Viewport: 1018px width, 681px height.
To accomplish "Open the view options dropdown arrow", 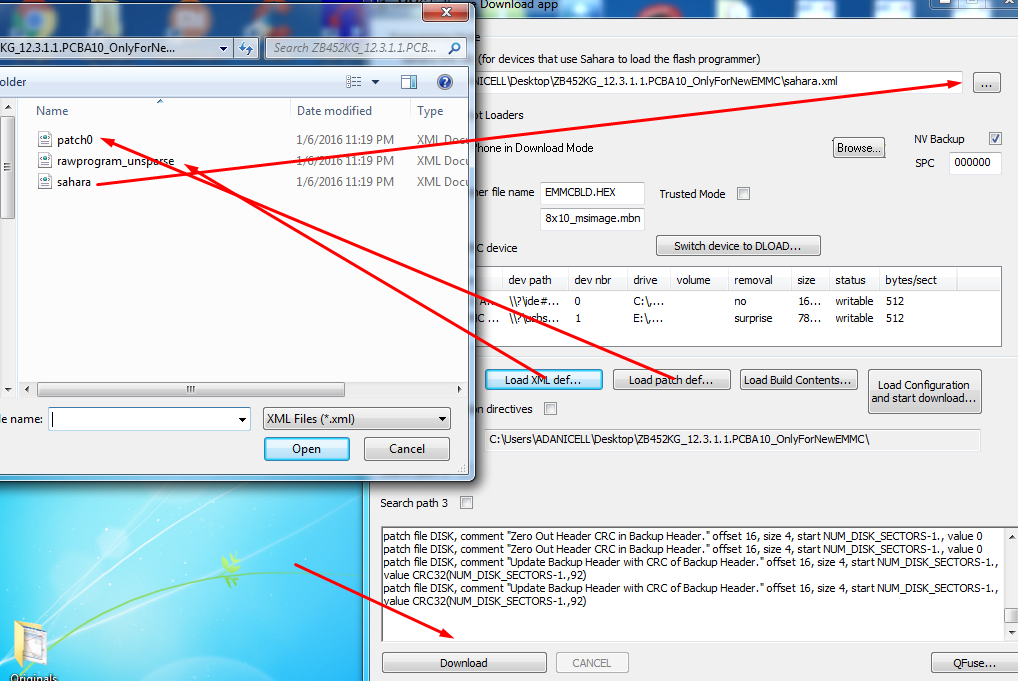I will (375, 82).
